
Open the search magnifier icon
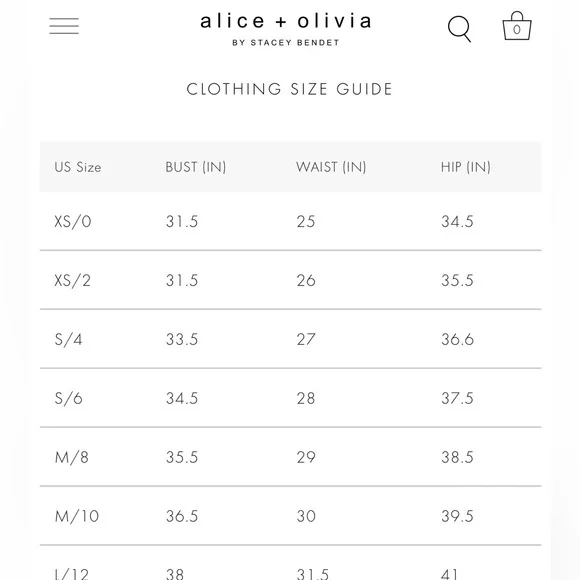tap(459, 29)
